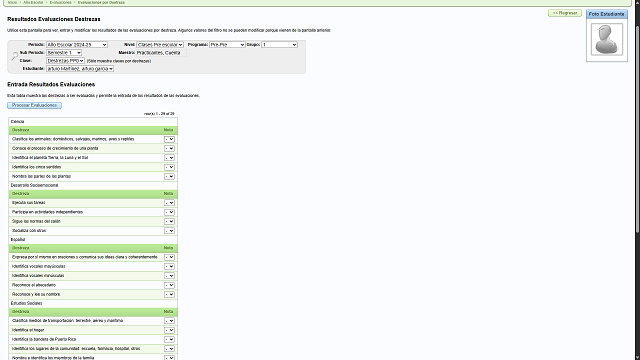This screenshot has width=640, height=360.
Task: Click the 'Identifica los cinco sentidos' row text
Action: [37, 167]
